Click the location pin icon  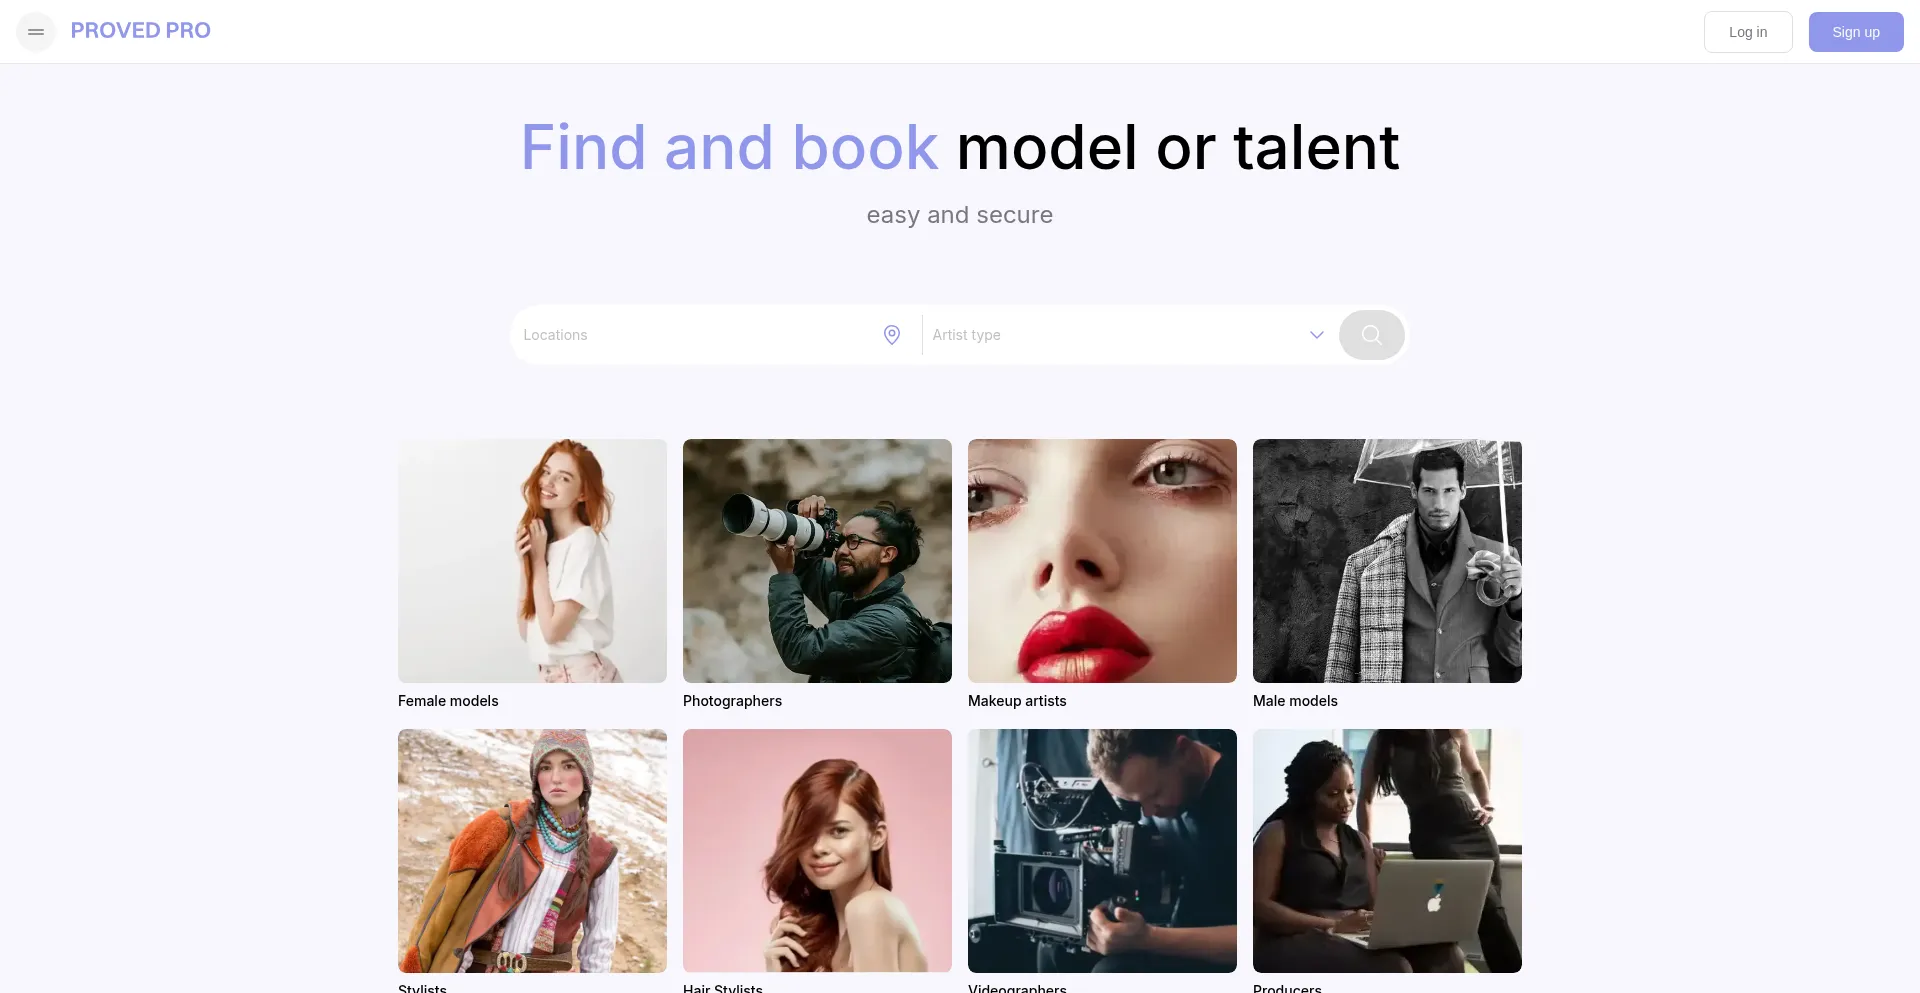click(x=892, y=335)
